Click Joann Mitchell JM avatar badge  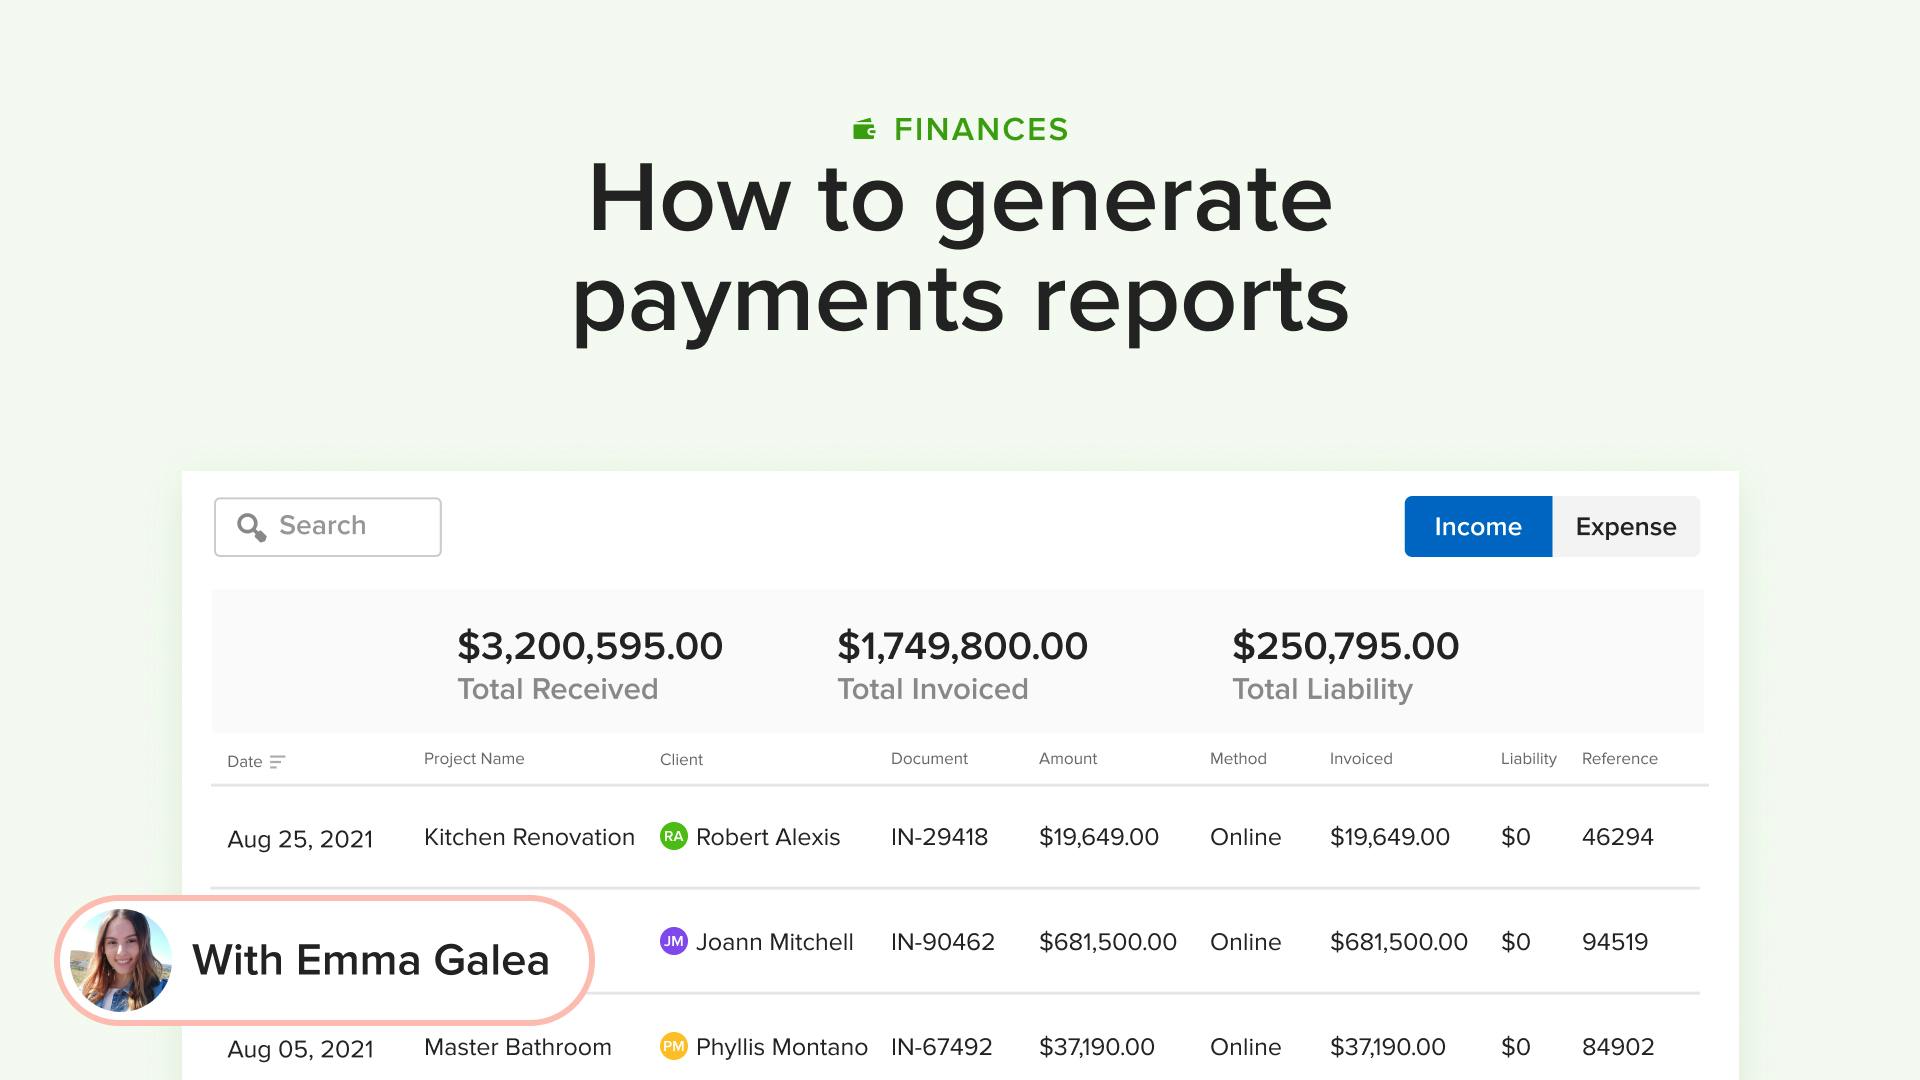coord(673,941)
